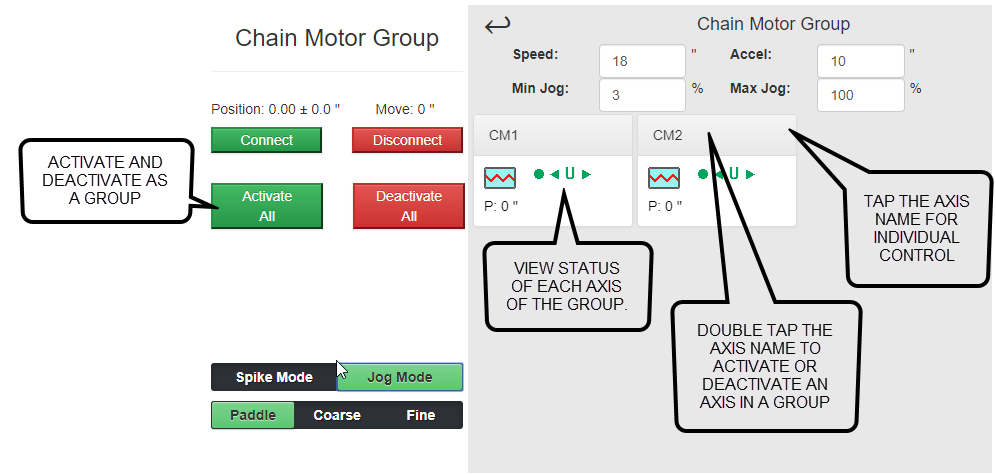Select Coarse jog option
The image size is (996, 474).
coord(337,415)
